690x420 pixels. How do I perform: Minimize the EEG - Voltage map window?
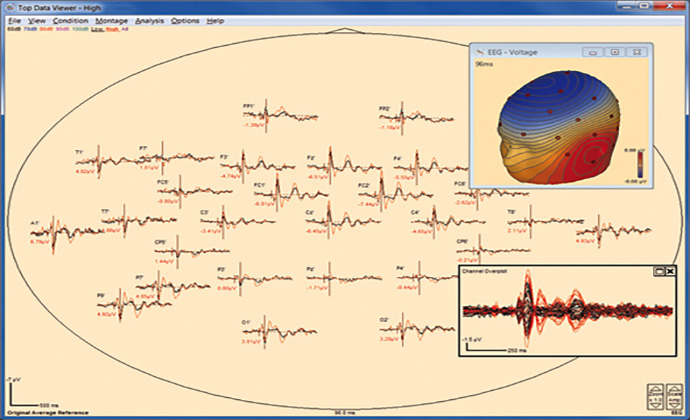click(x=592, y=51)
